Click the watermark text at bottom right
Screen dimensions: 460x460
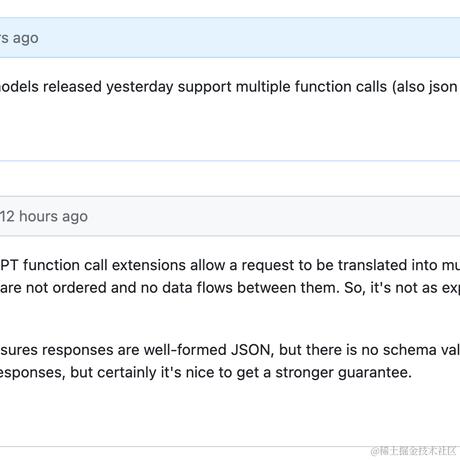click(x=413, y=451)
